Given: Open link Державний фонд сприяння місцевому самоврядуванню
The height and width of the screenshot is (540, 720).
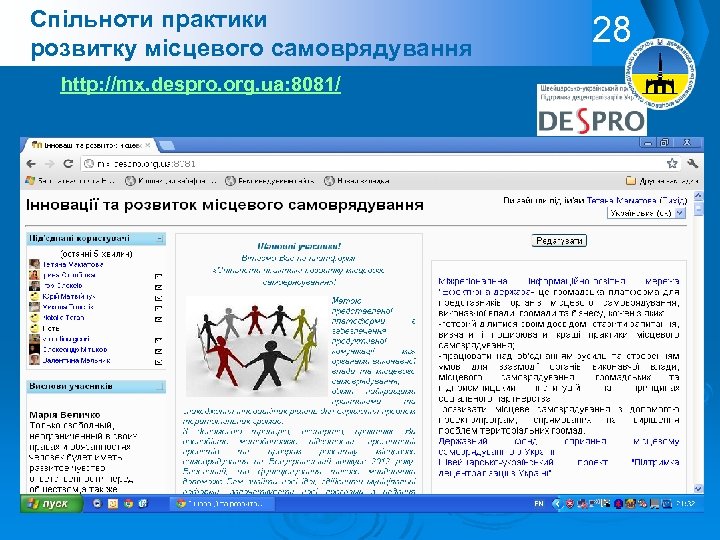Looking at the screenshot, I should 558,446.
